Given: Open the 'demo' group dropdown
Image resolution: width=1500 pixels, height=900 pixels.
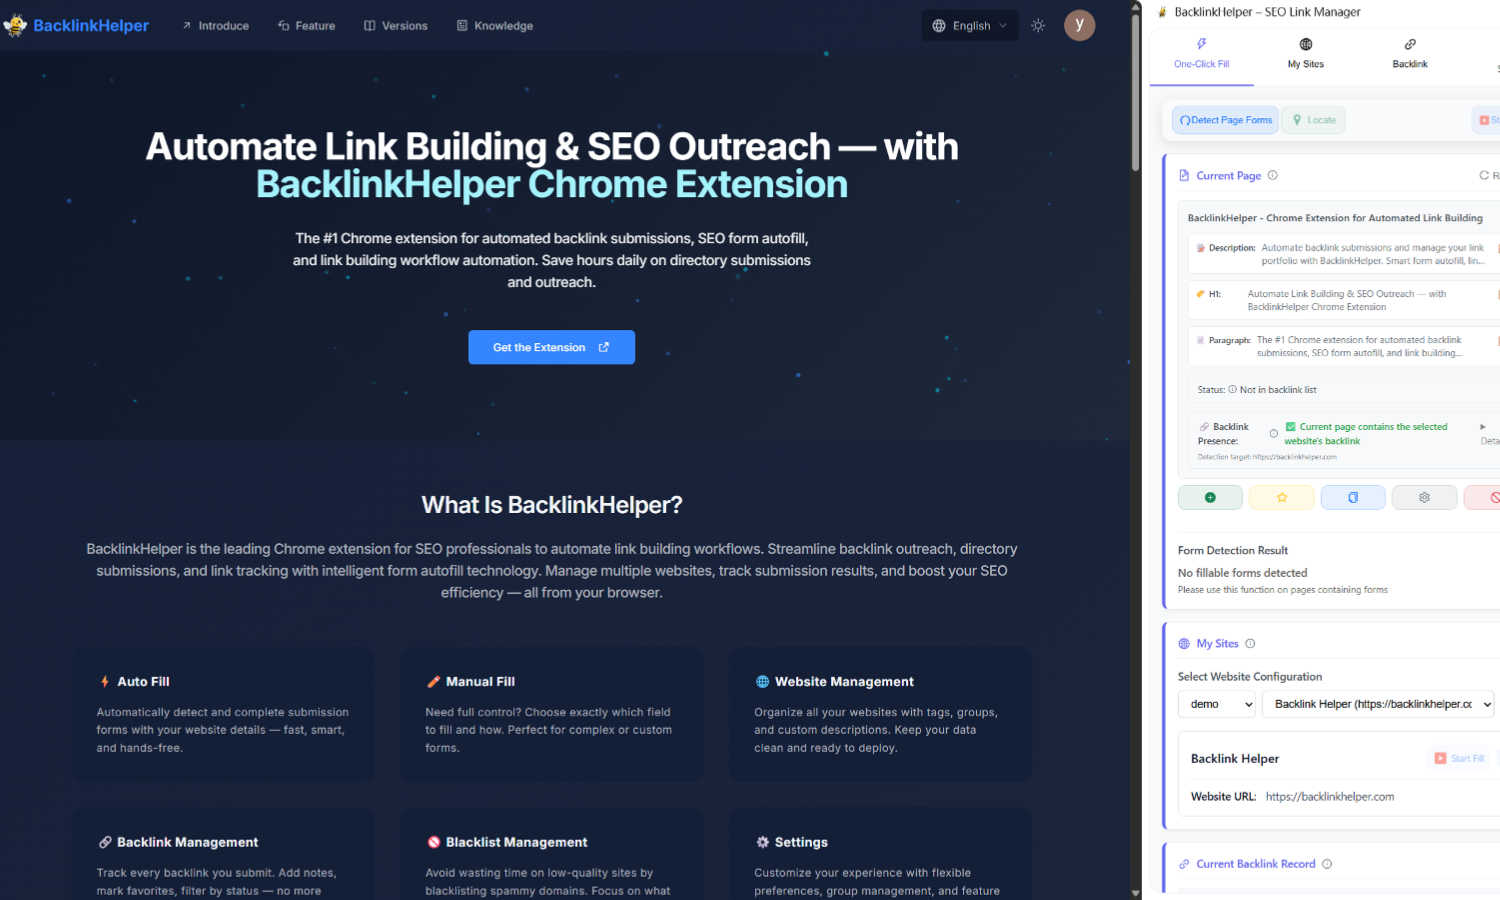Looking at the screenshot, I should pos(1217,704).
